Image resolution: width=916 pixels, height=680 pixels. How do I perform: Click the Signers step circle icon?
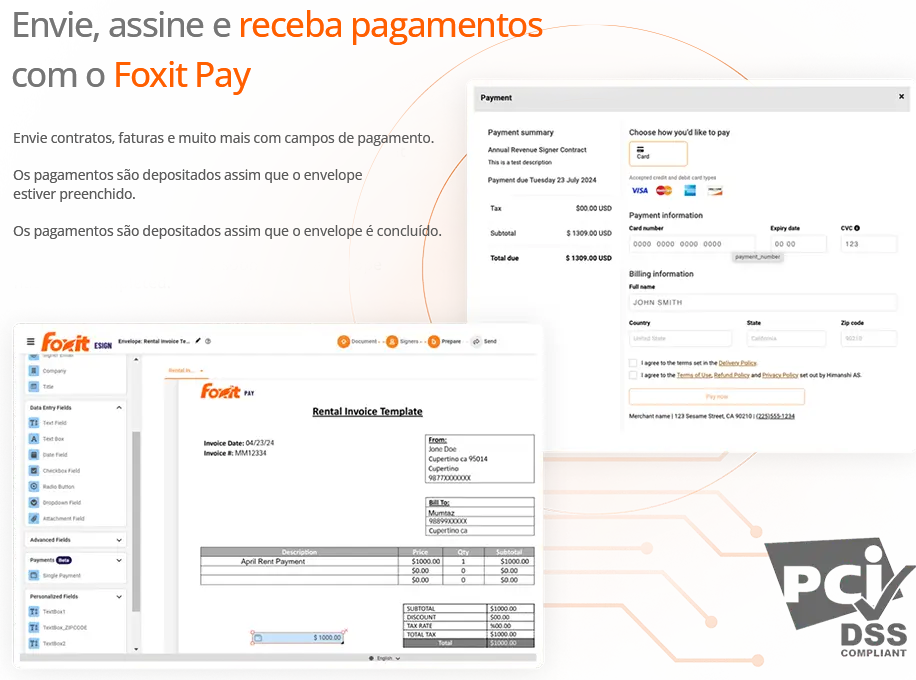(x=392, y=341)
